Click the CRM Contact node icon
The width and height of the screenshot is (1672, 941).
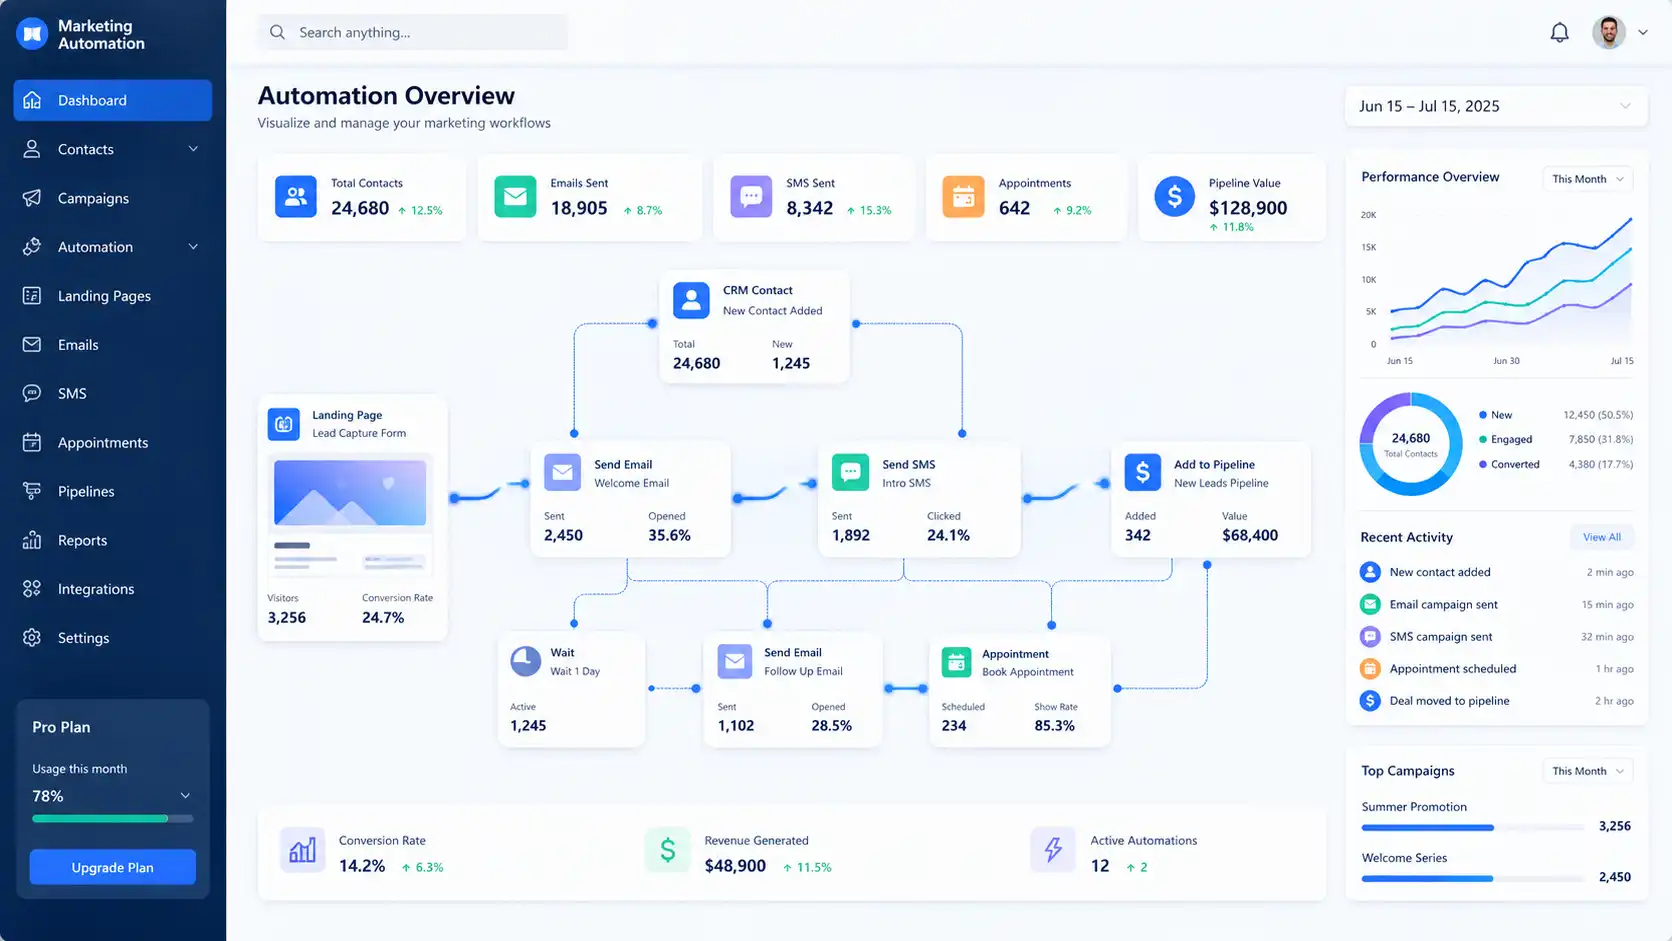click(x=691, y=300)
